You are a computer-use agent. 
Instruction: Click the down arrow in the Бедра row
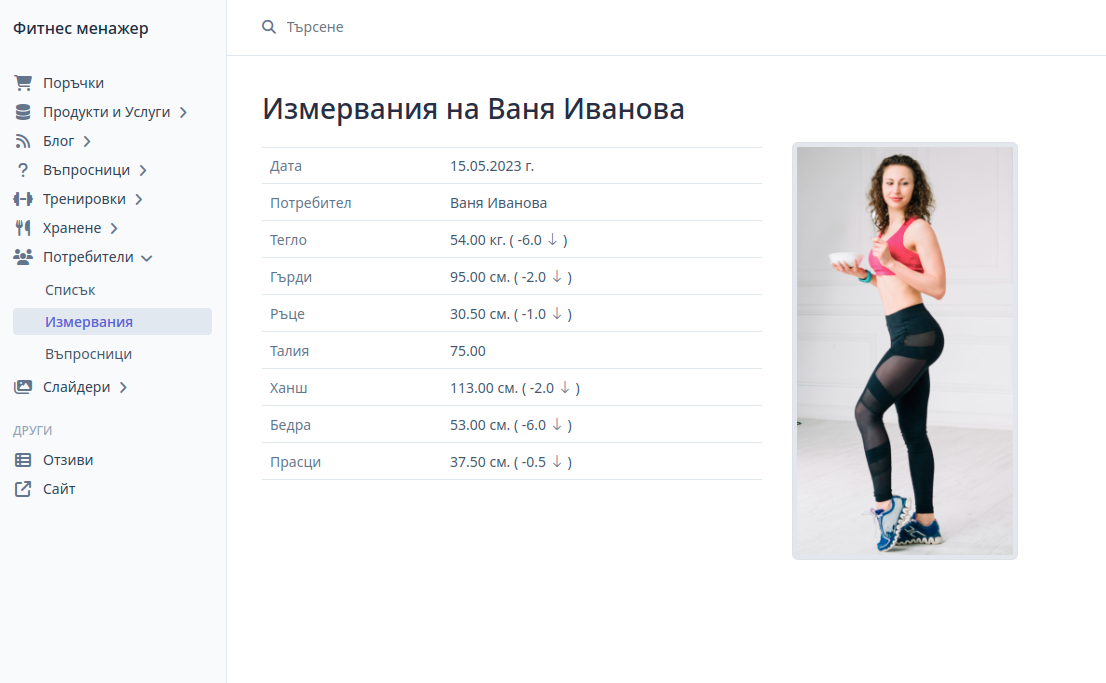tap(557, 424)
